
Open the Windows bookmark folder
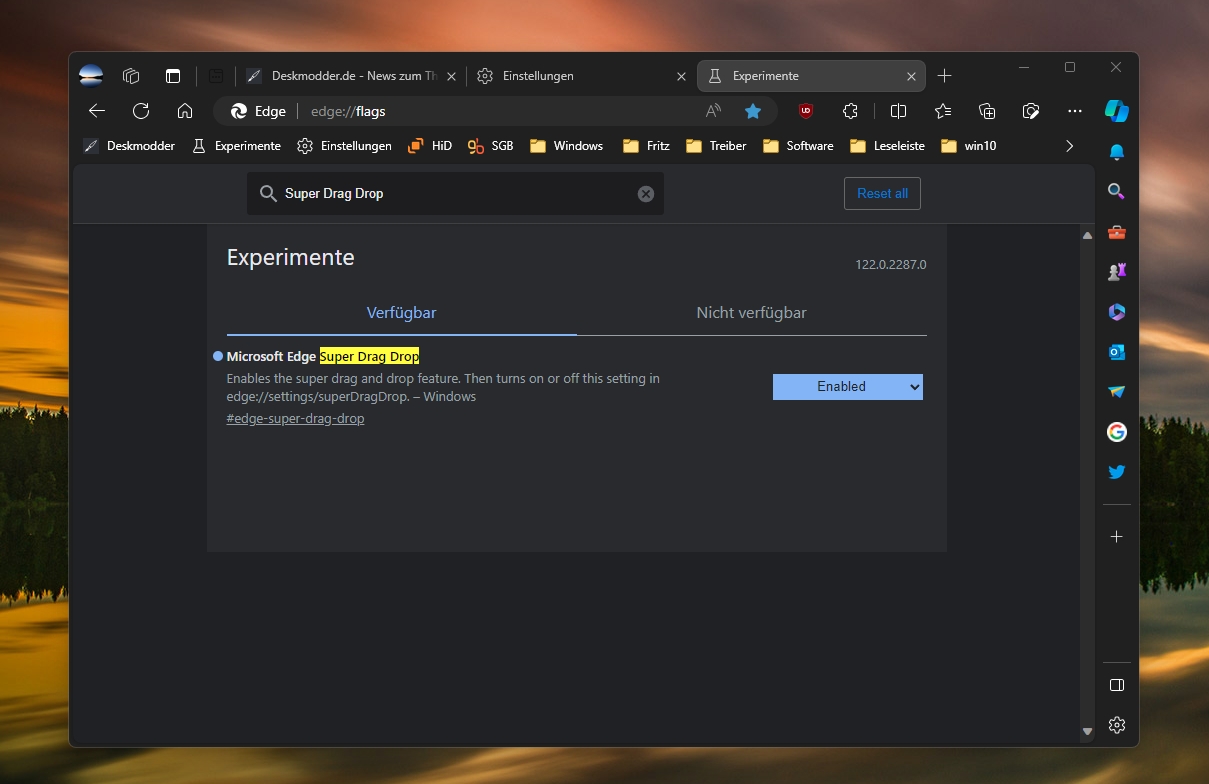(x=566, y=146)
